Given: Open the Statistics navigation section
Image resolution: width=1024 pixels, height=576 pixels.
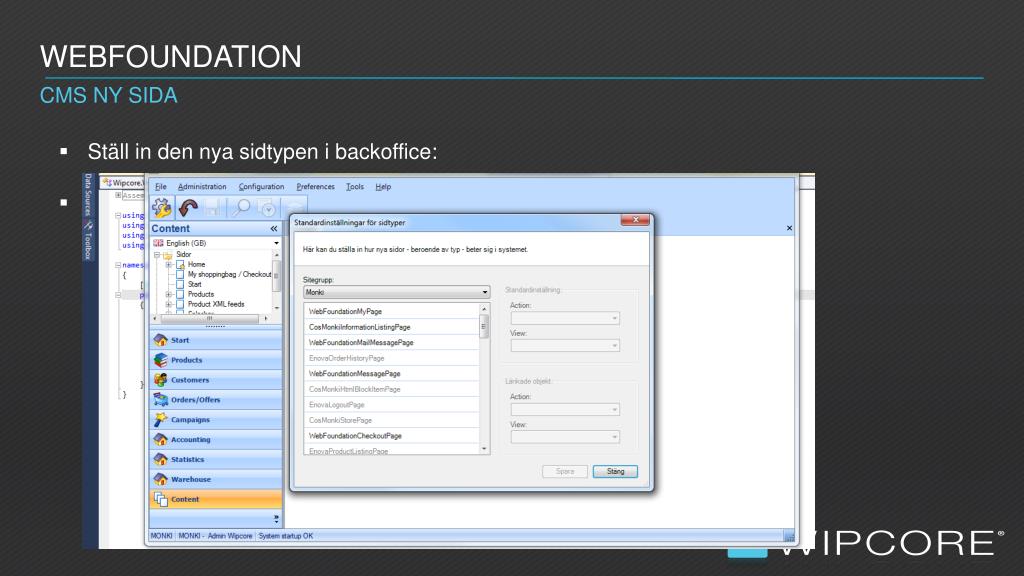Looking at the screenshot, I should click(x=216, y=459).
